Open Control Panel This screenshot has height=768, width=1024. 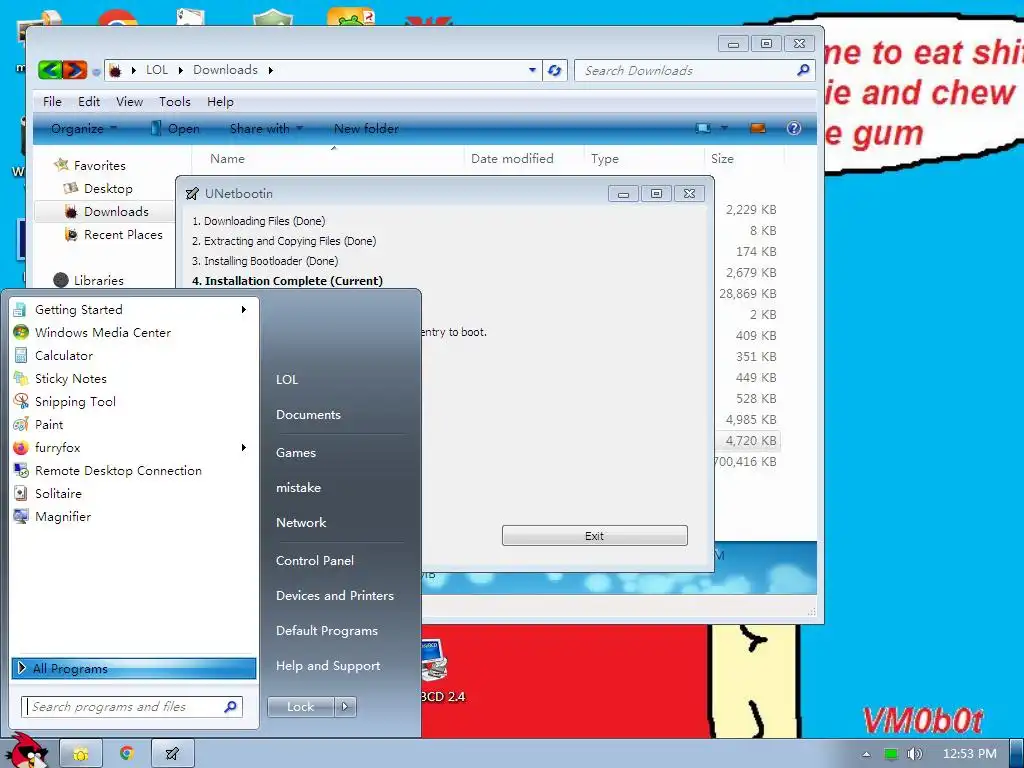coord(315,560)
